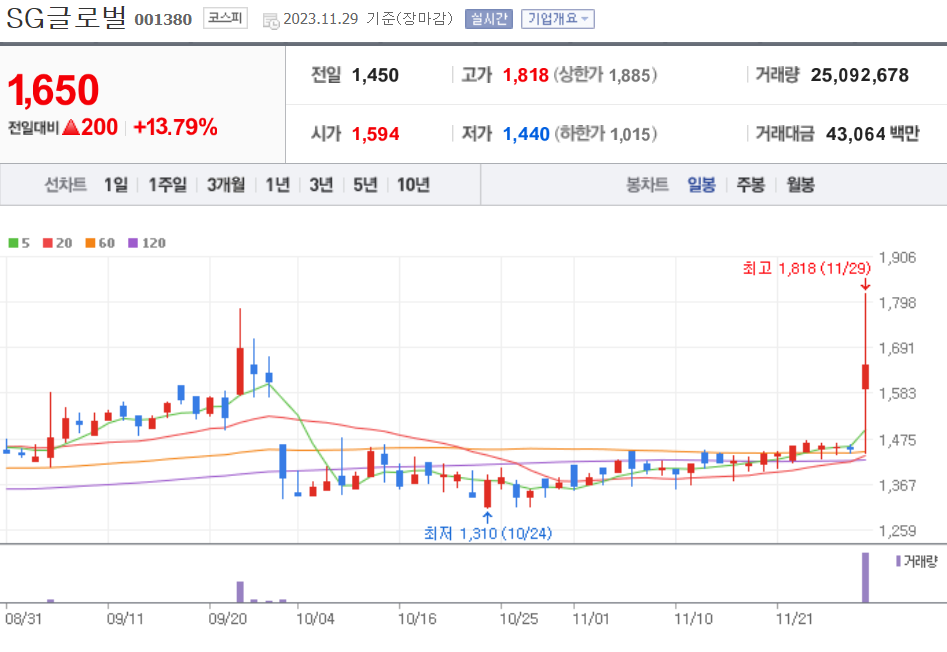947x652 pixels.
Task: Select the 1일 line chart tab
Action: pyautogui.click(x=116, y=185)
